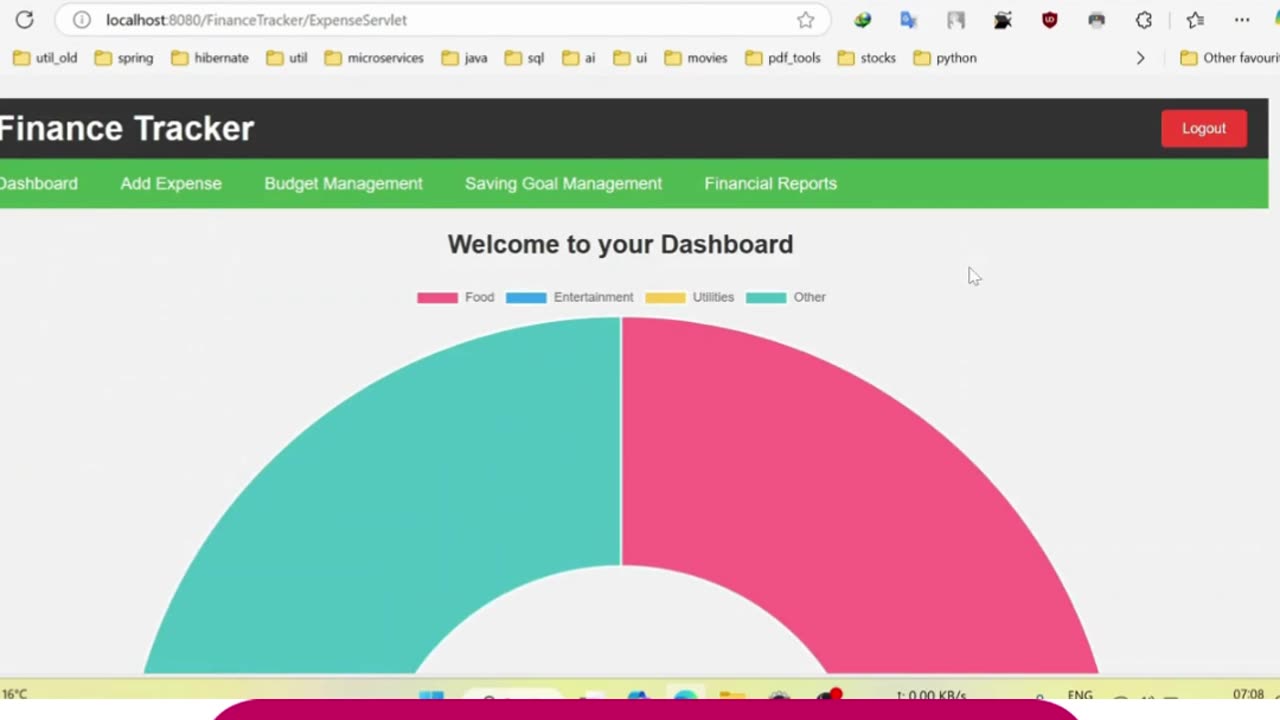Toggle Food category in chart legend
Image resolution: width=1280 pixels, height=720 pixels.
(455, 297)
